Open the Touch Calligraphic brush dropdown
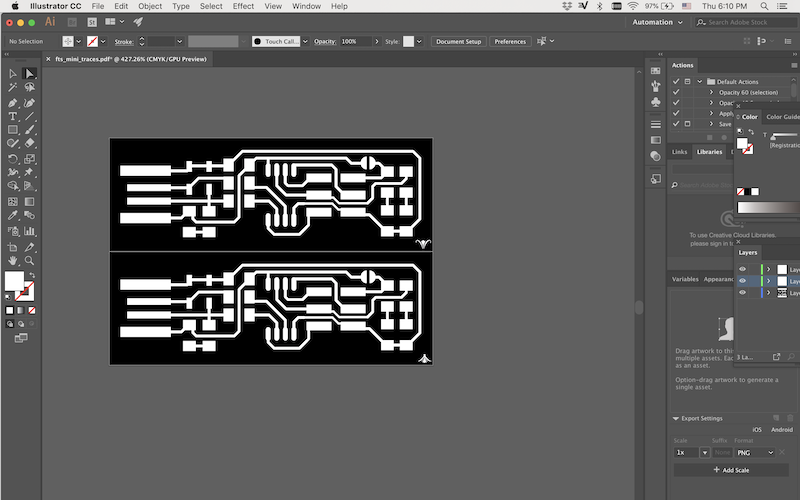The width and height of the screenshot is (800, 500). [x=305, y=41]
